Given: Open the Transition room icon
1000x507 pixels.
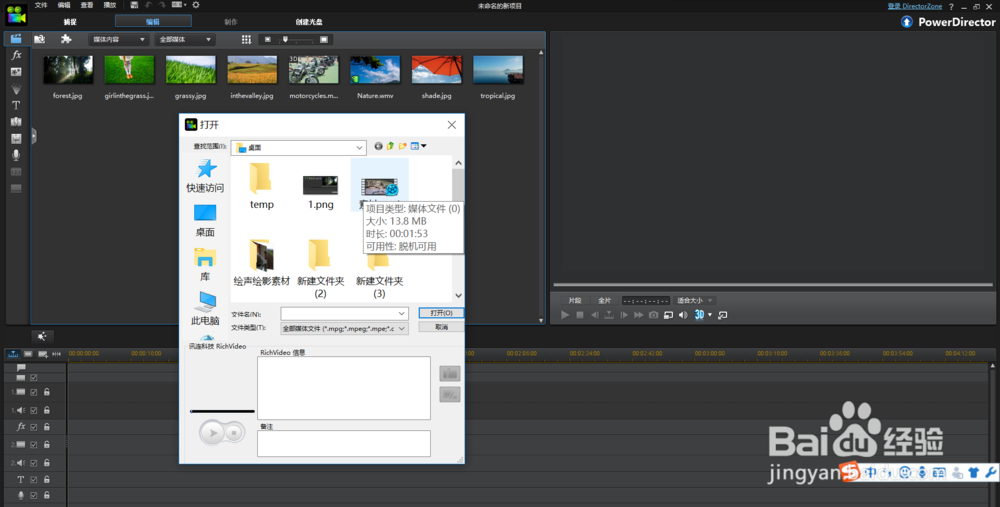Looking at the screenshot, I should (x=16, y=122).
